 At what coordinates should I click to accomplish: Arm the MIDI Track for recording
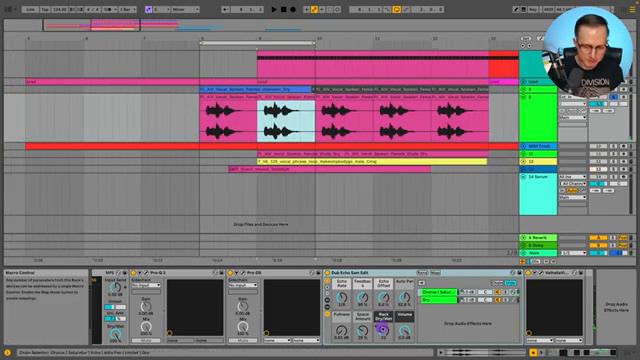[623, 146]
